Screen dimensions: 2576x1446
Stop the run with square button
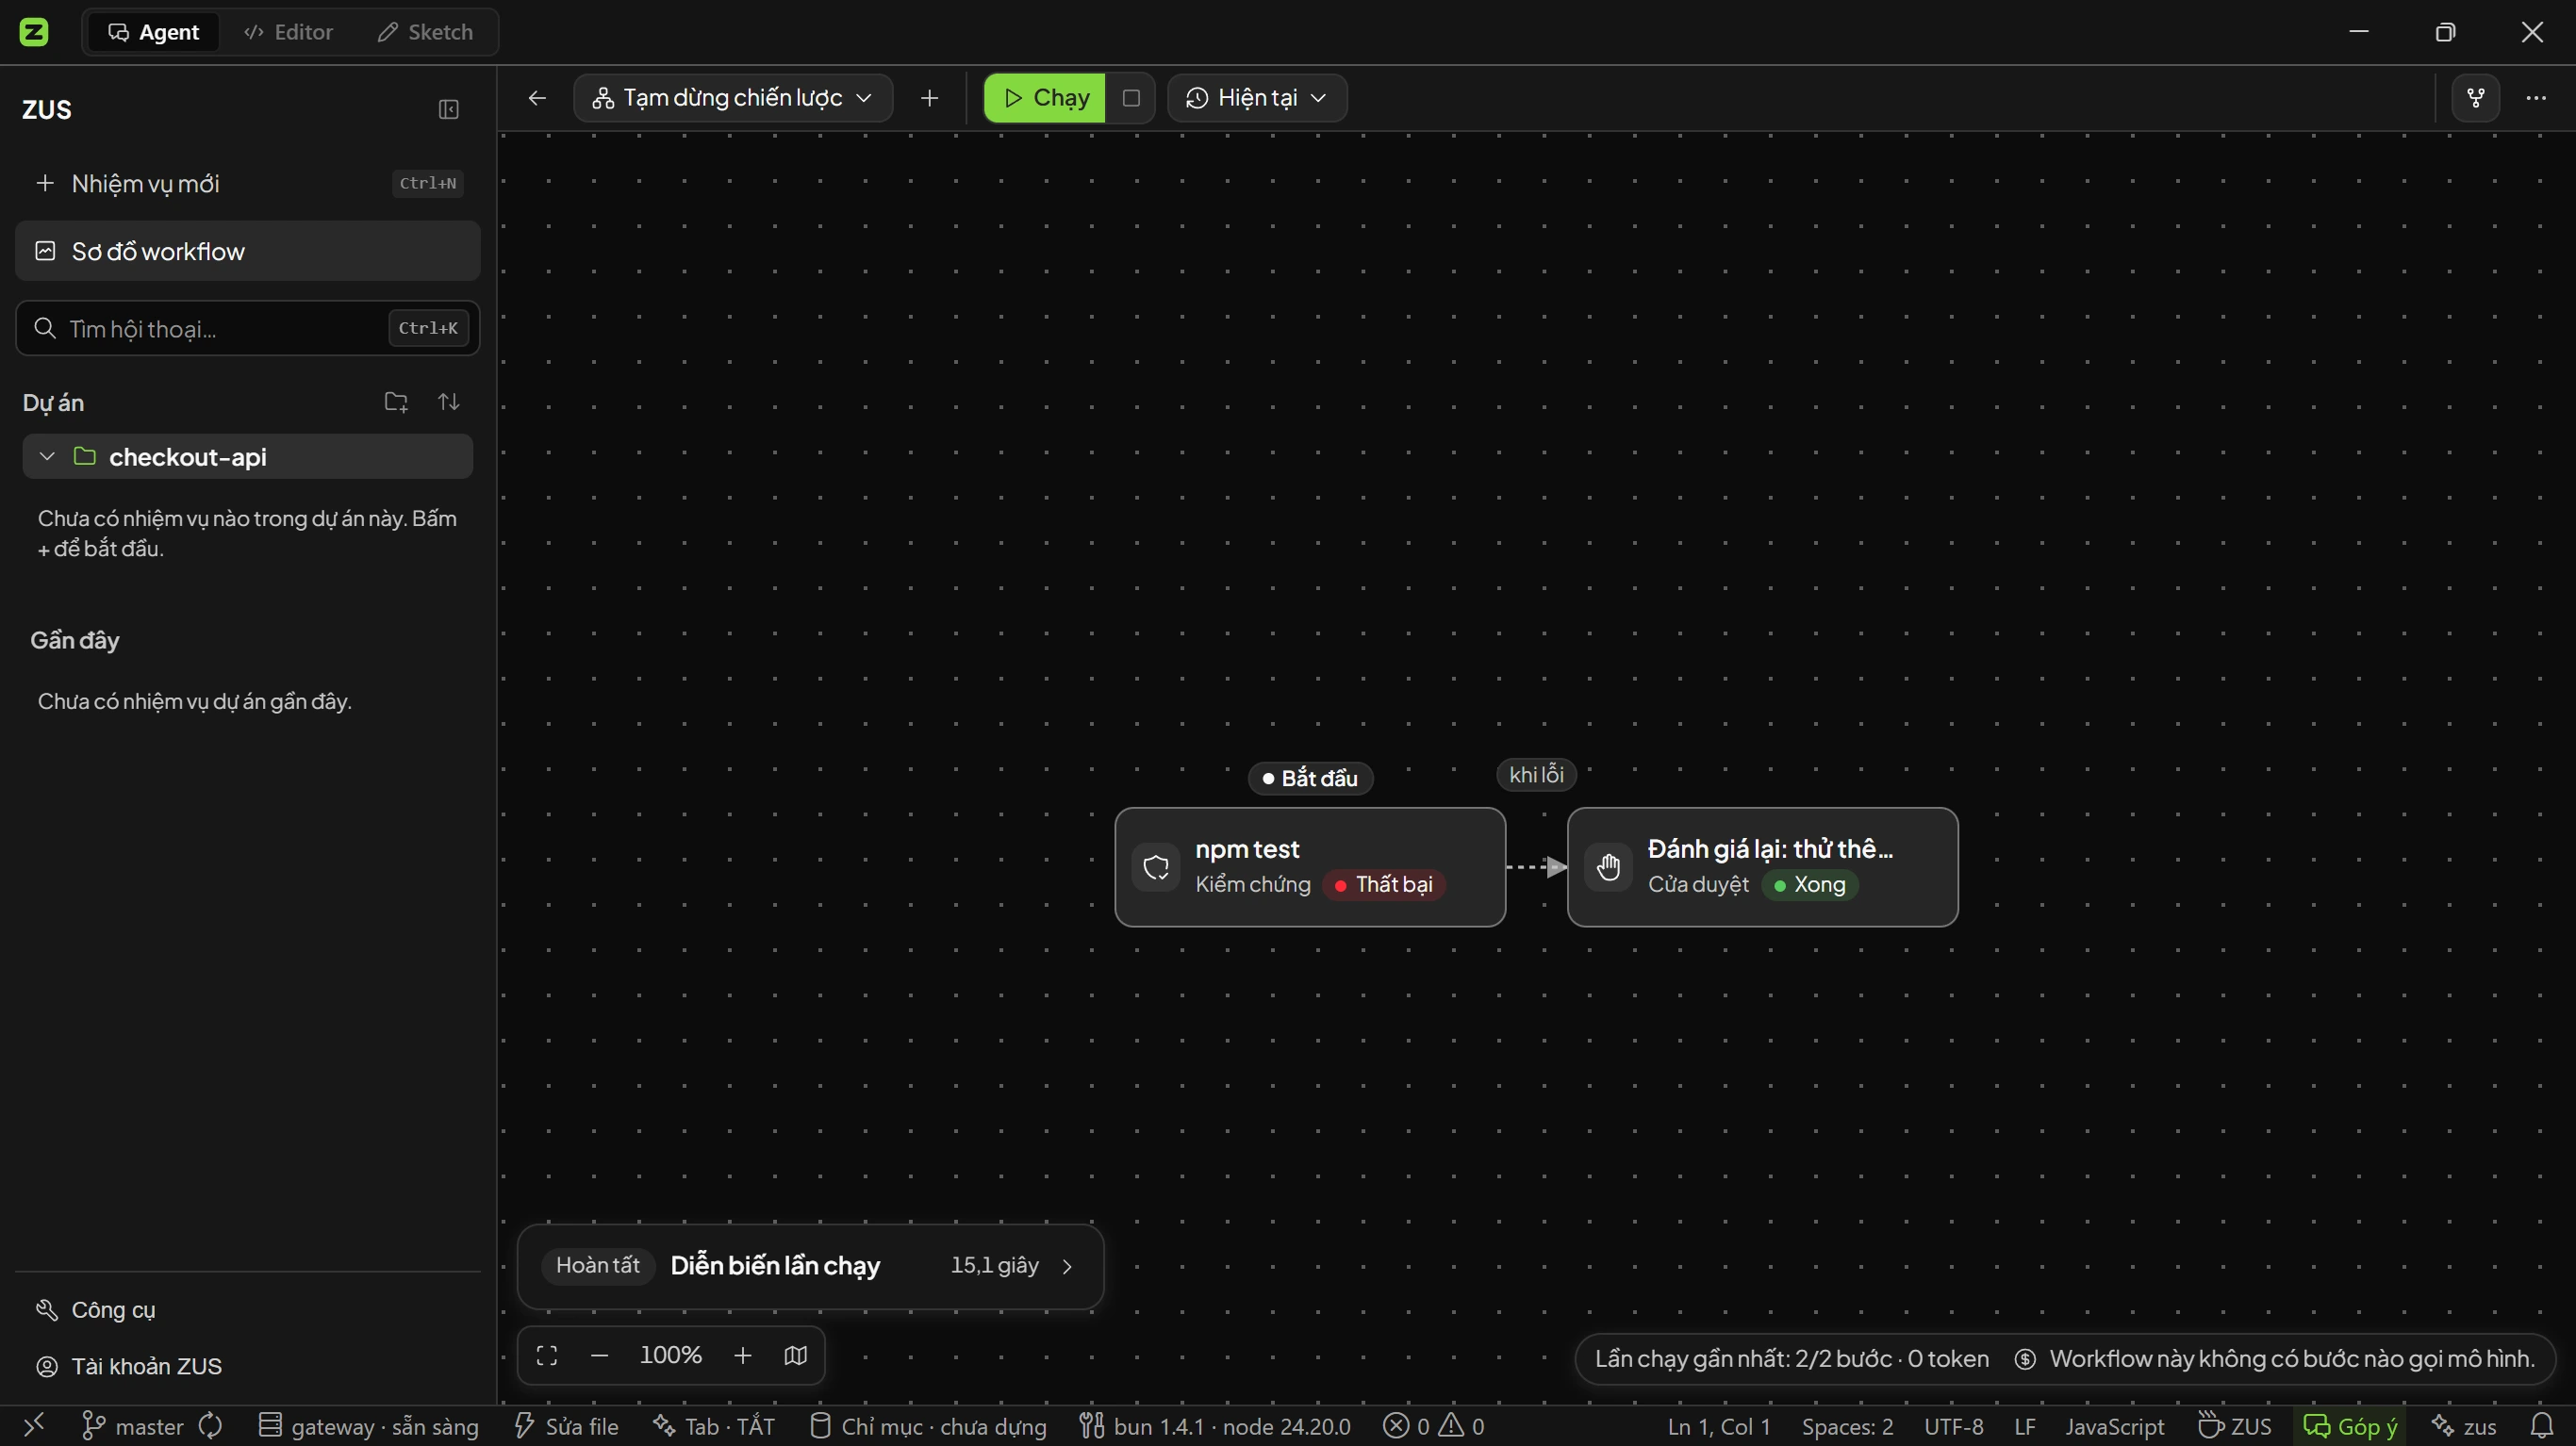(x=1131, y=98)
